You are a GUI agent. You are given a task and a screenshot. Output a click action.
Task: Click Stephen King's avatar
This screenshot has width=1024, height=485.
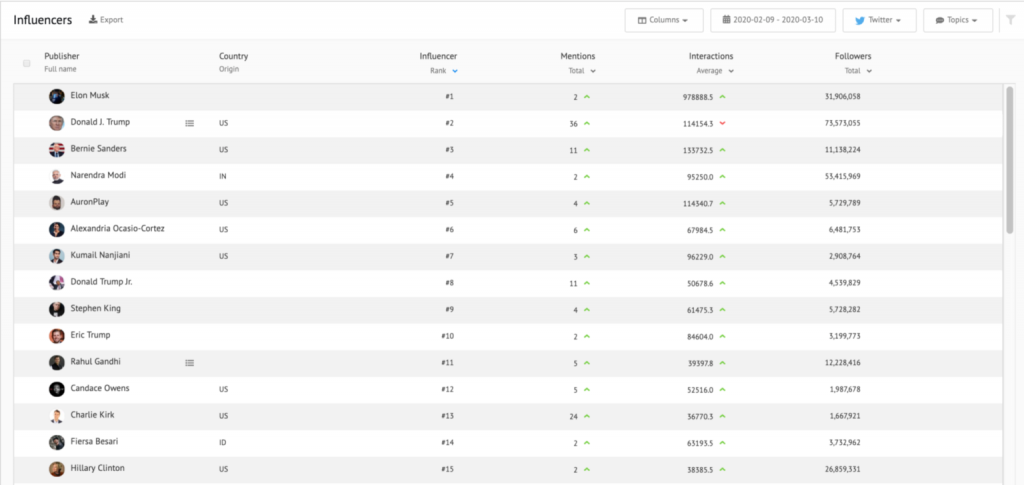coord(57,309)
